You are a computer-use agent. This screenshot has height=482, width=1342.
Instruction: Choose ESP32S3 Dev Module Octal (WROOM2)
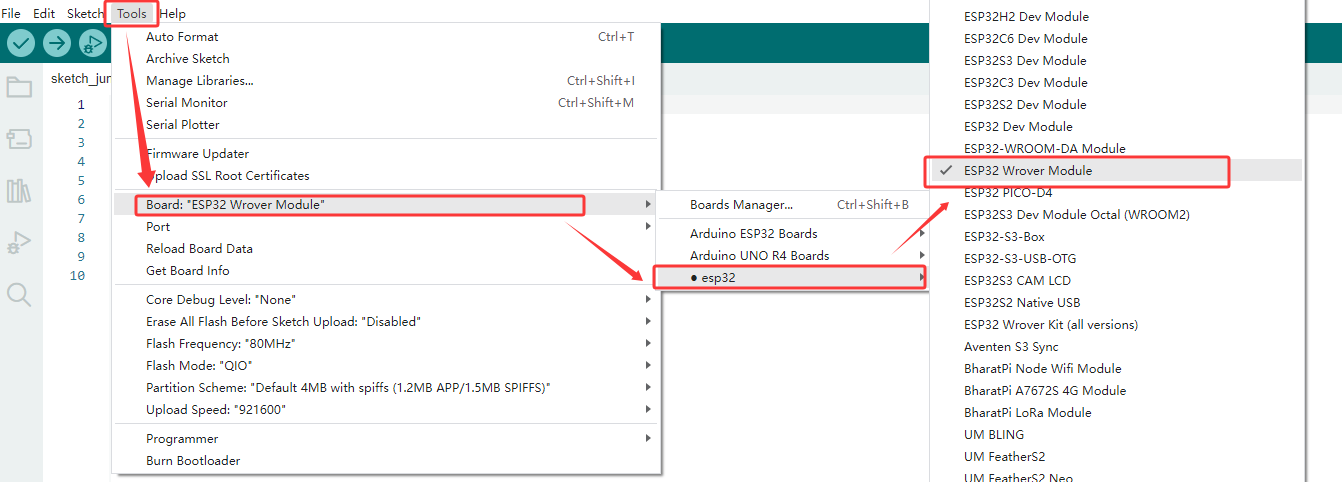tap(1117, 215)
